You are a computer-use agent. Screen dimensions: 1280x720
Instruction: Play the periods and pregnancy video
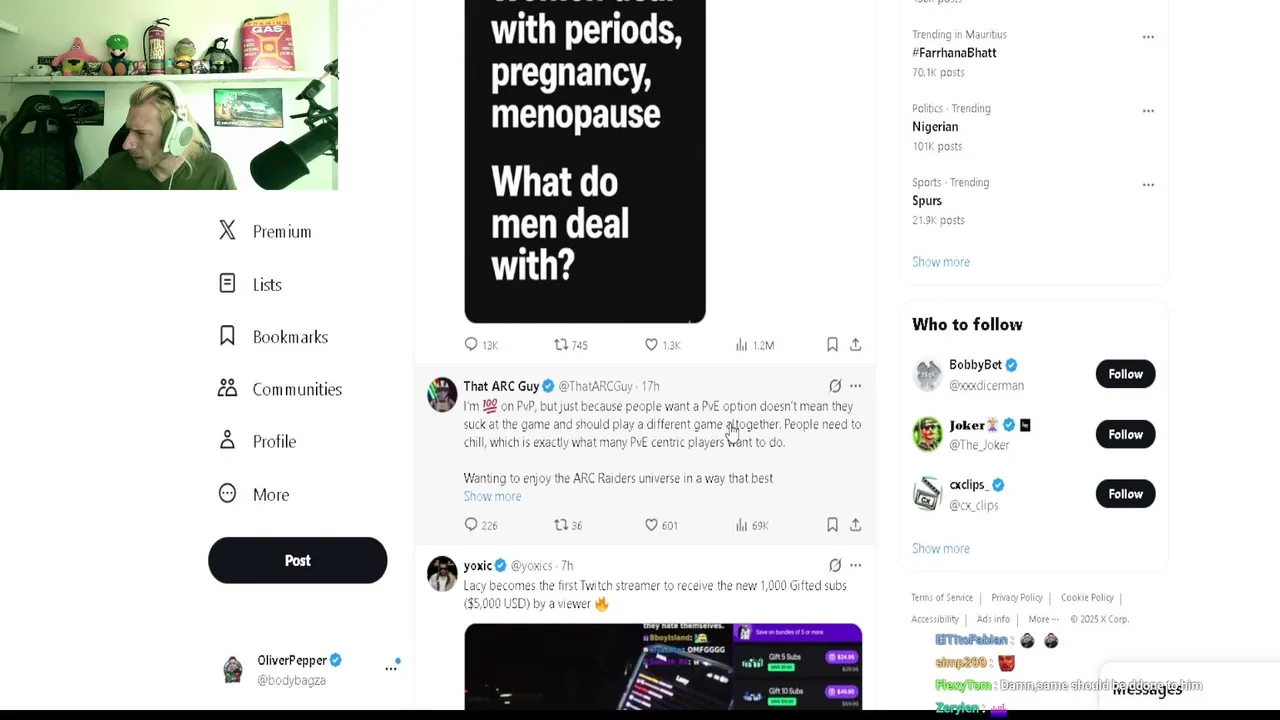585,162
